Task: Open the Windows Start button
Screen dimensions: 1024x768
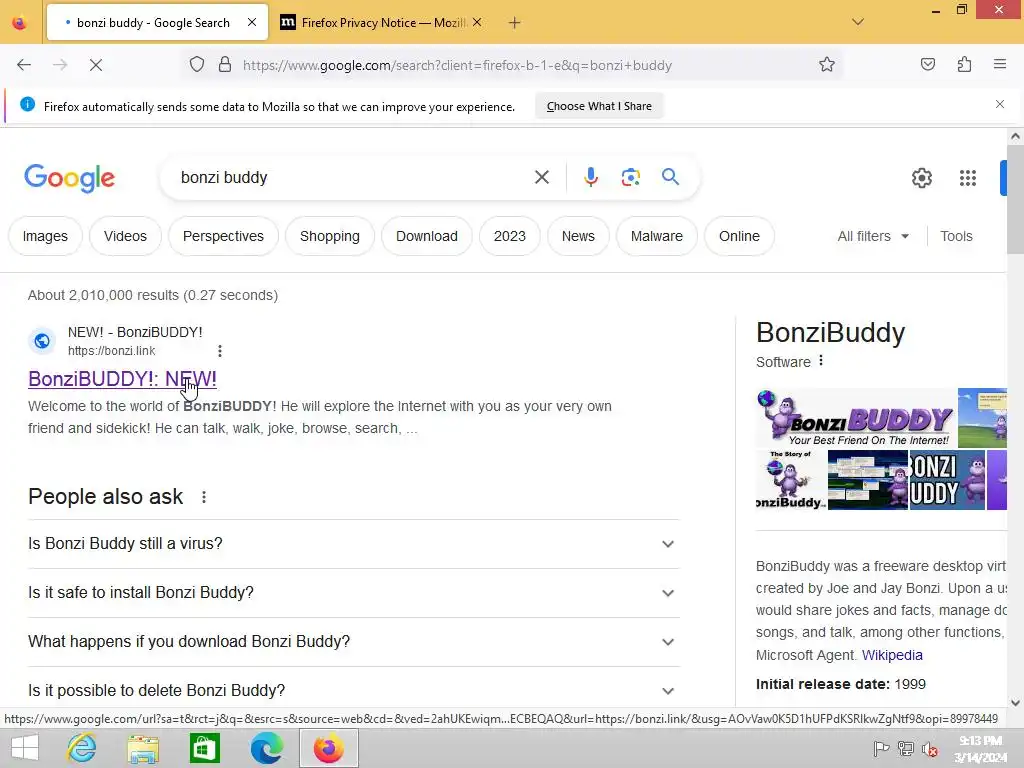Action: [x=25, y=748]
